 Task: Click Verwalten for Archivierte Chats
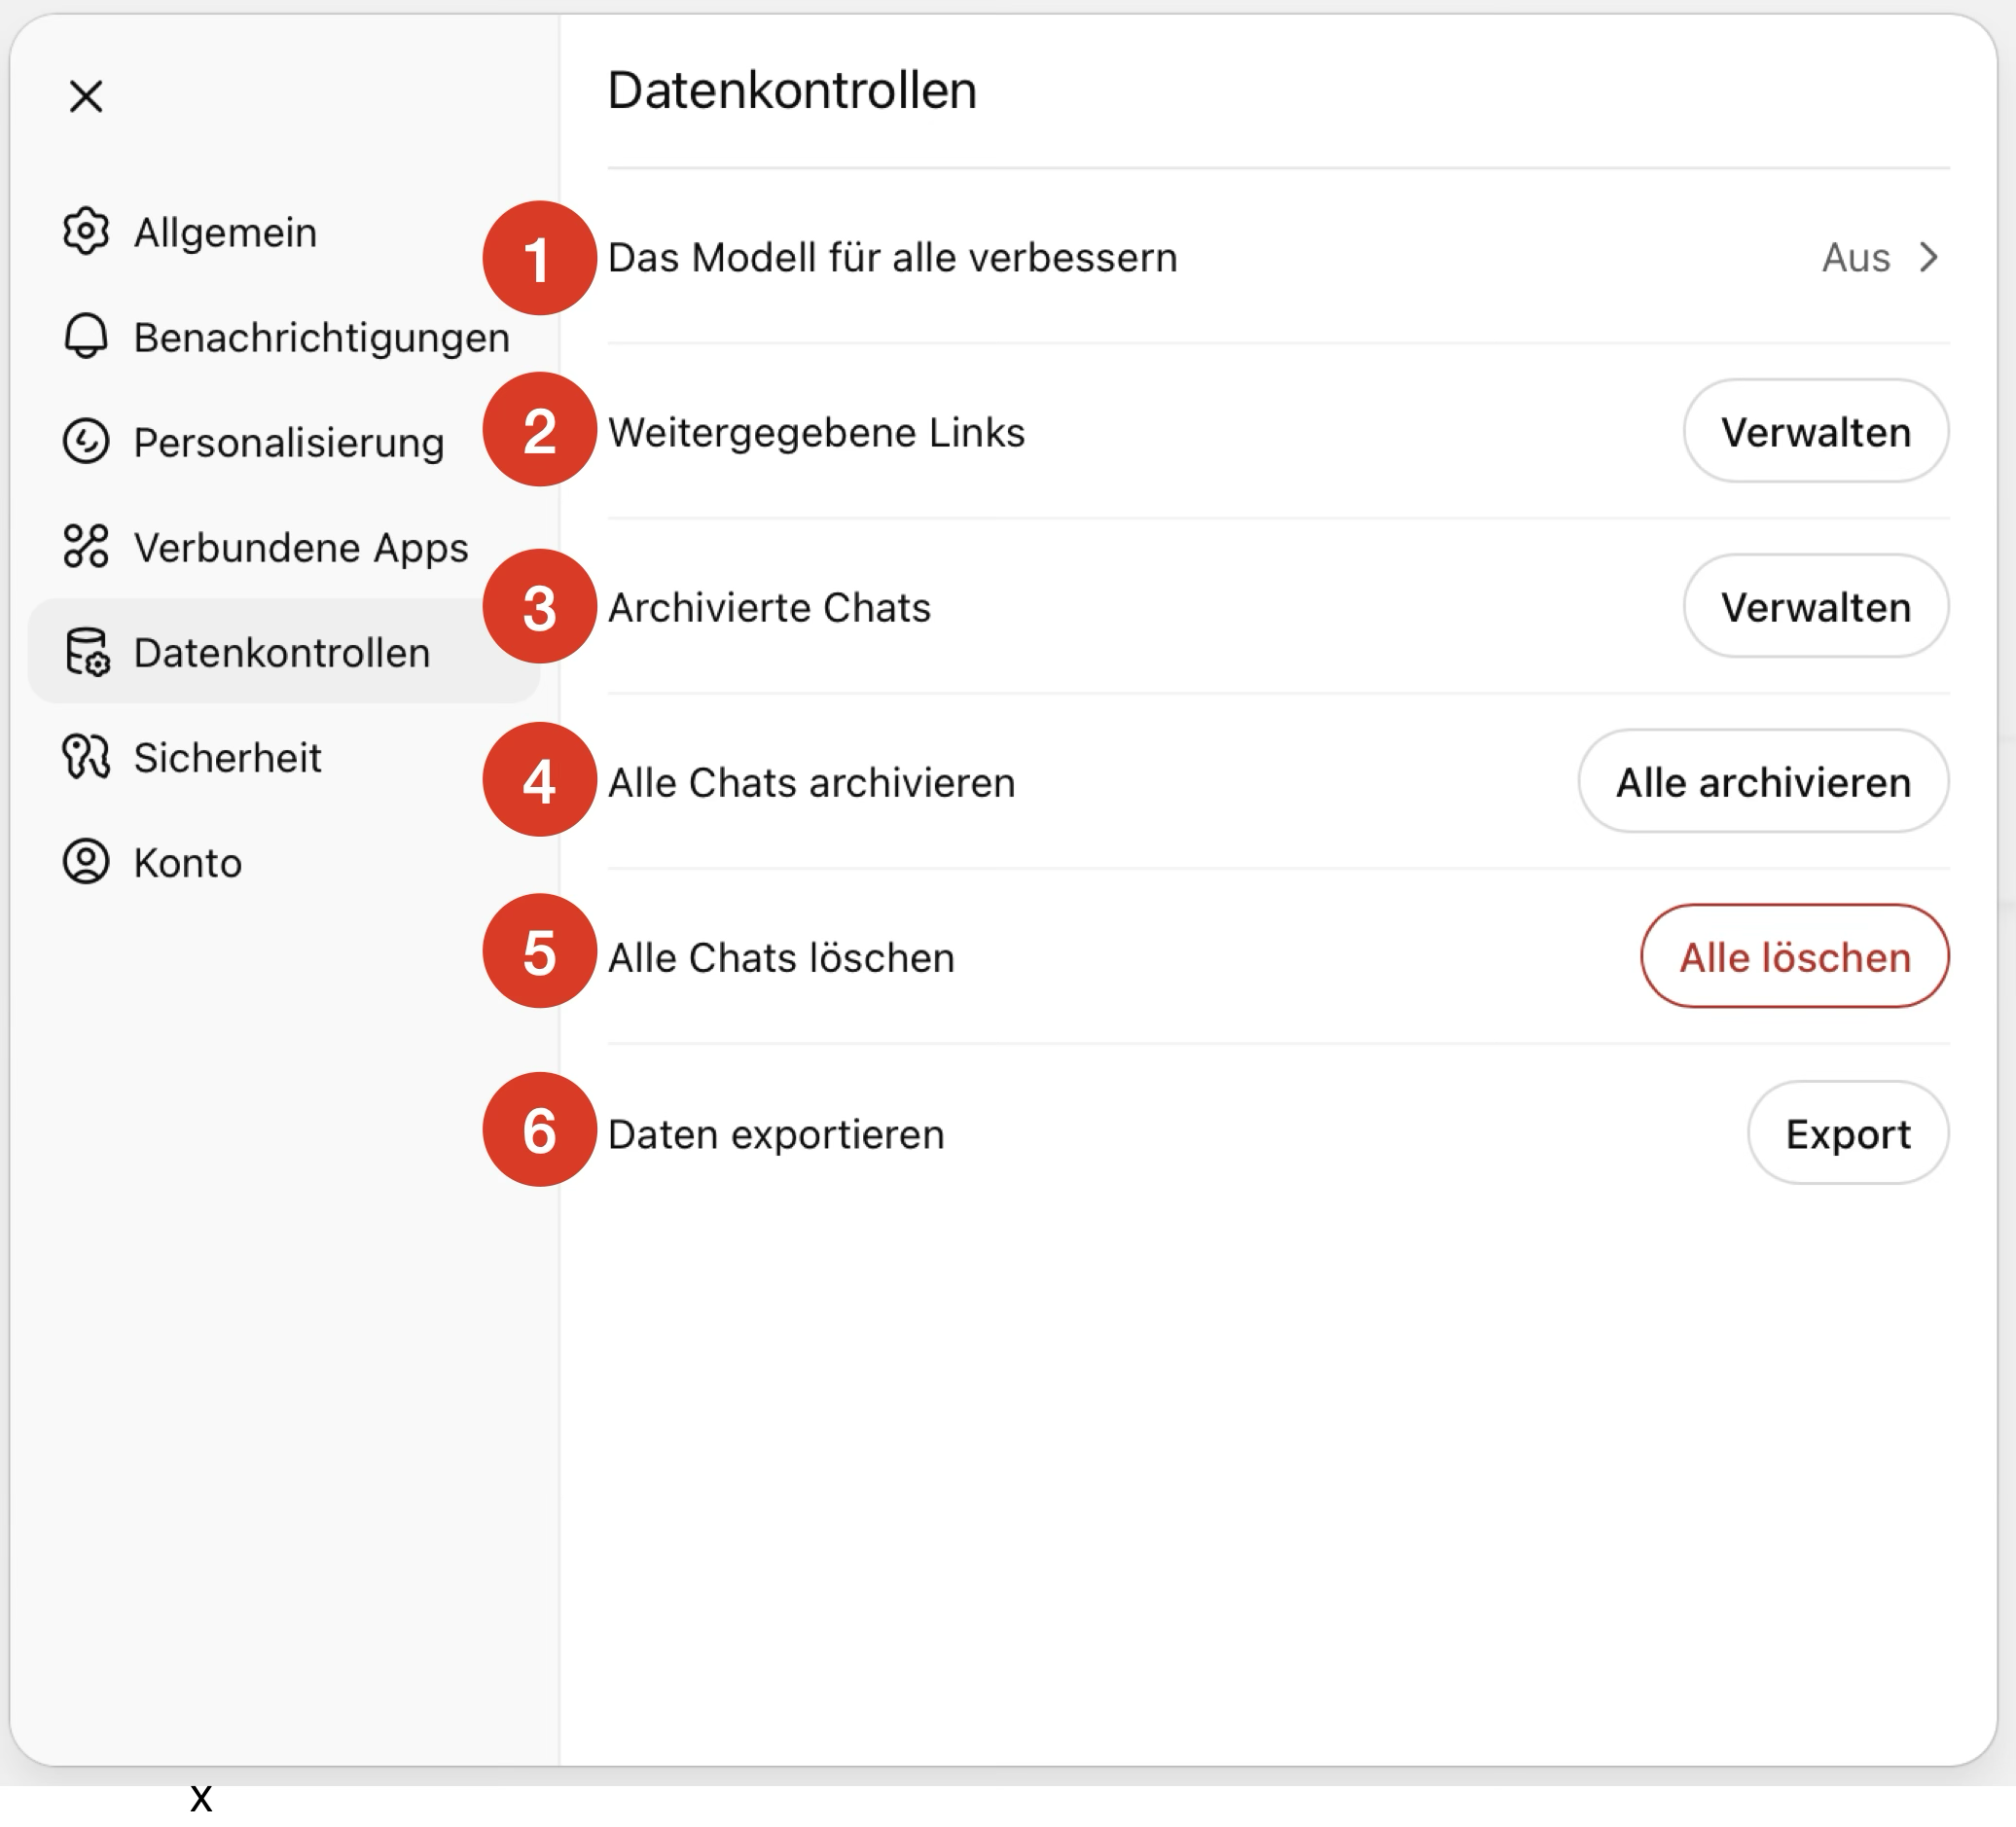coord(1815,607)
